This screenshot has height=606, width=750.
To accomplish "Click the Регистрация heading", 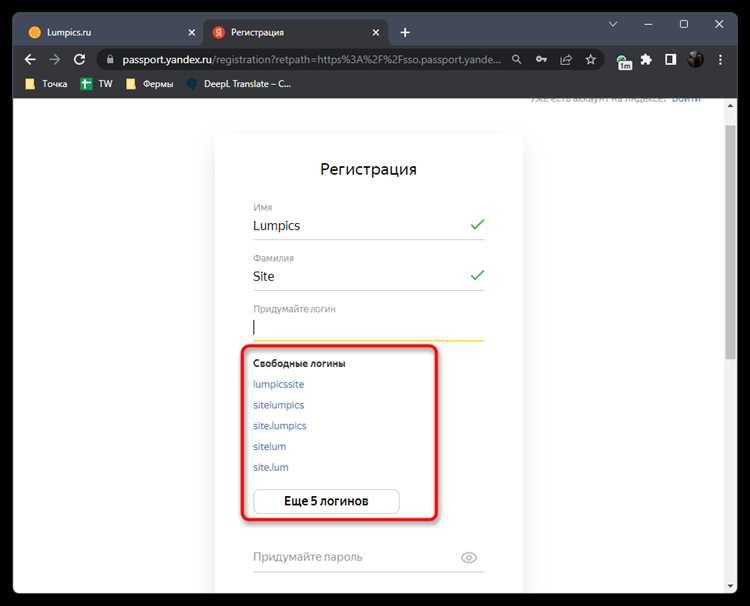I will coord(368,169).
